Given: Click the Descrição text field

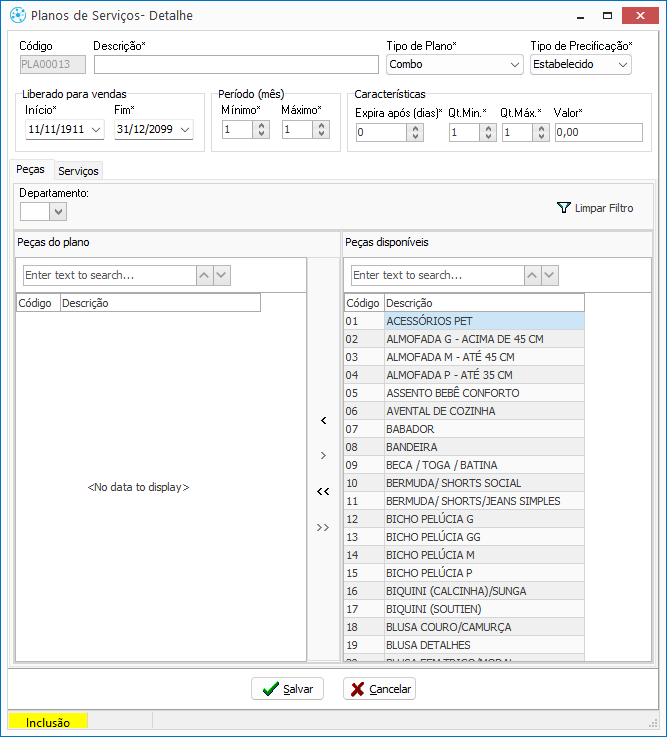Looking at the screenshot, I should 236,65.
